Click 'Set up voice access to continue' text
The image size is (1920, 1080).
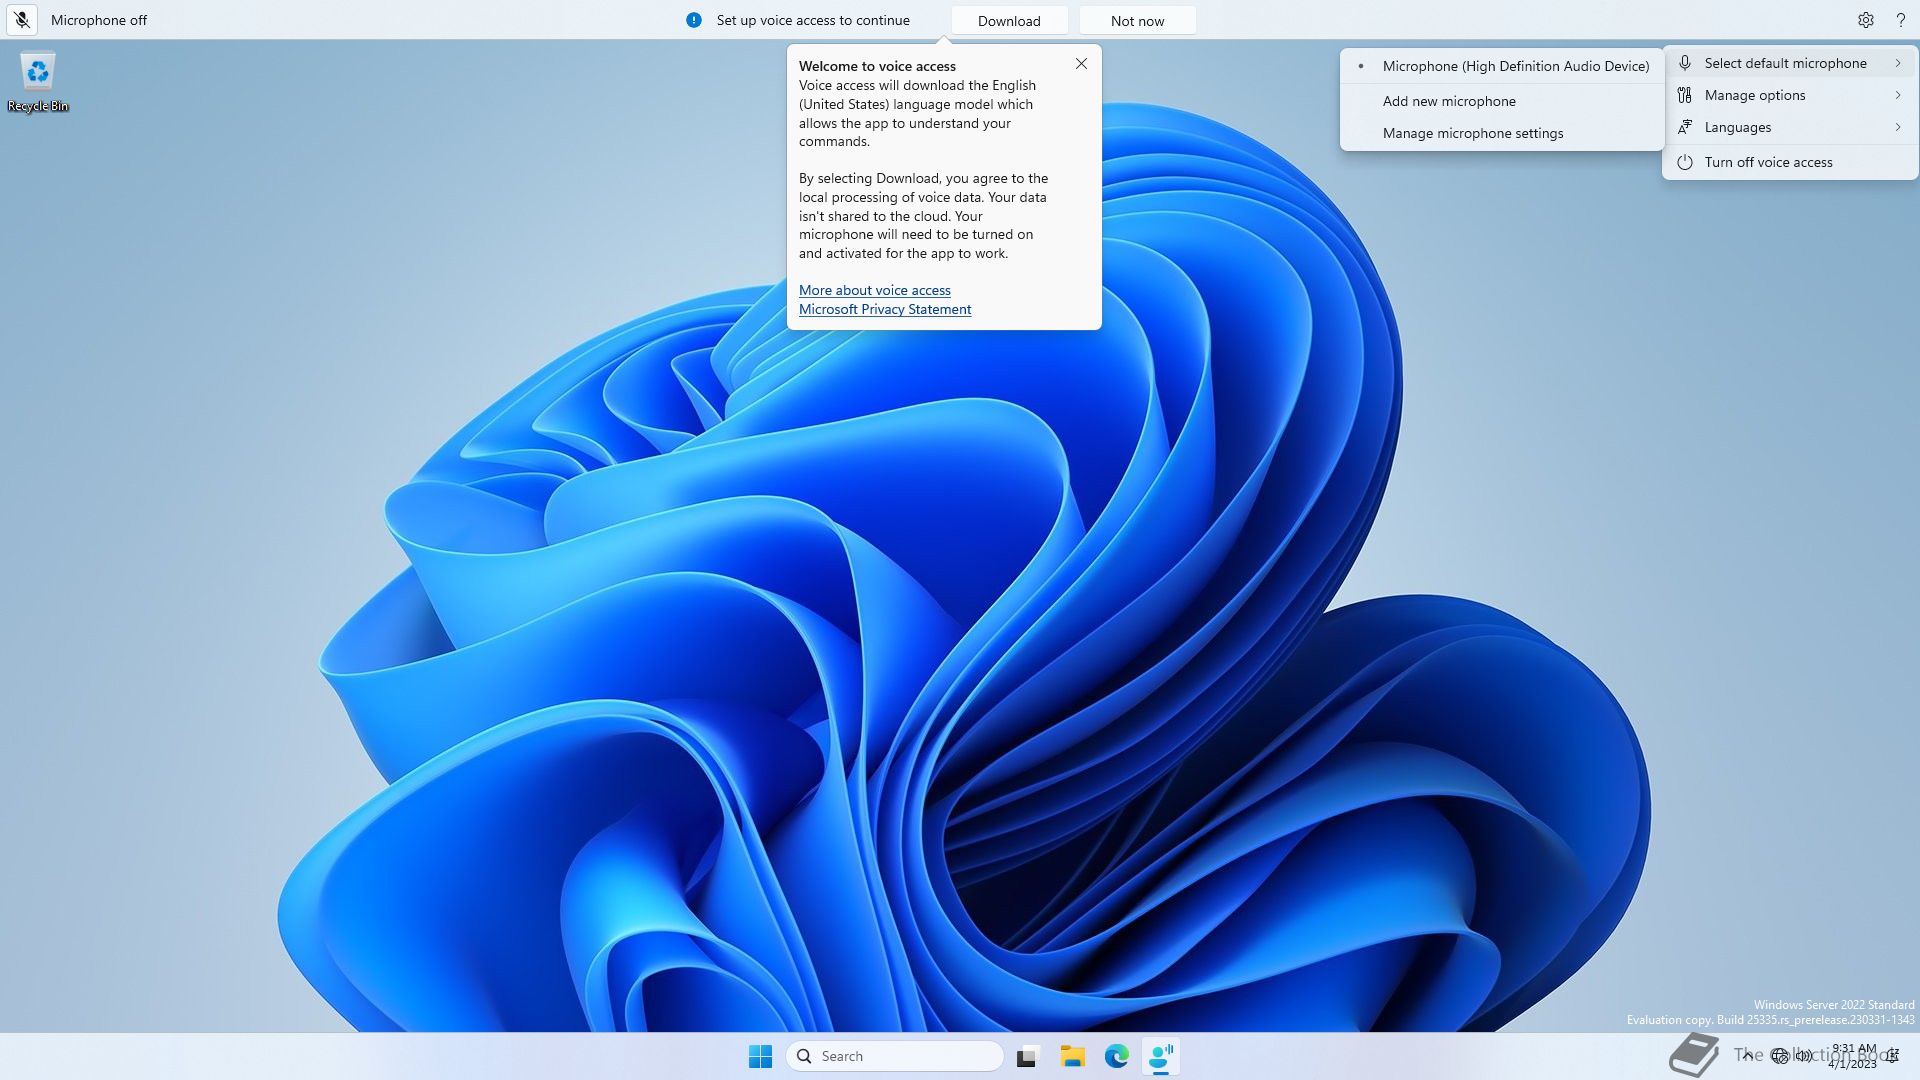coord(813,20)
